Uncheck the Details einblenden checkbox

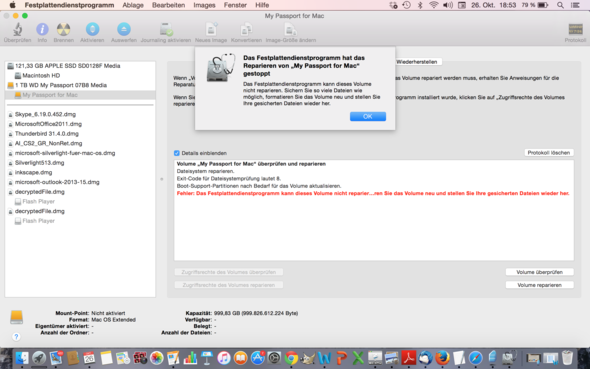pos(176,153)
